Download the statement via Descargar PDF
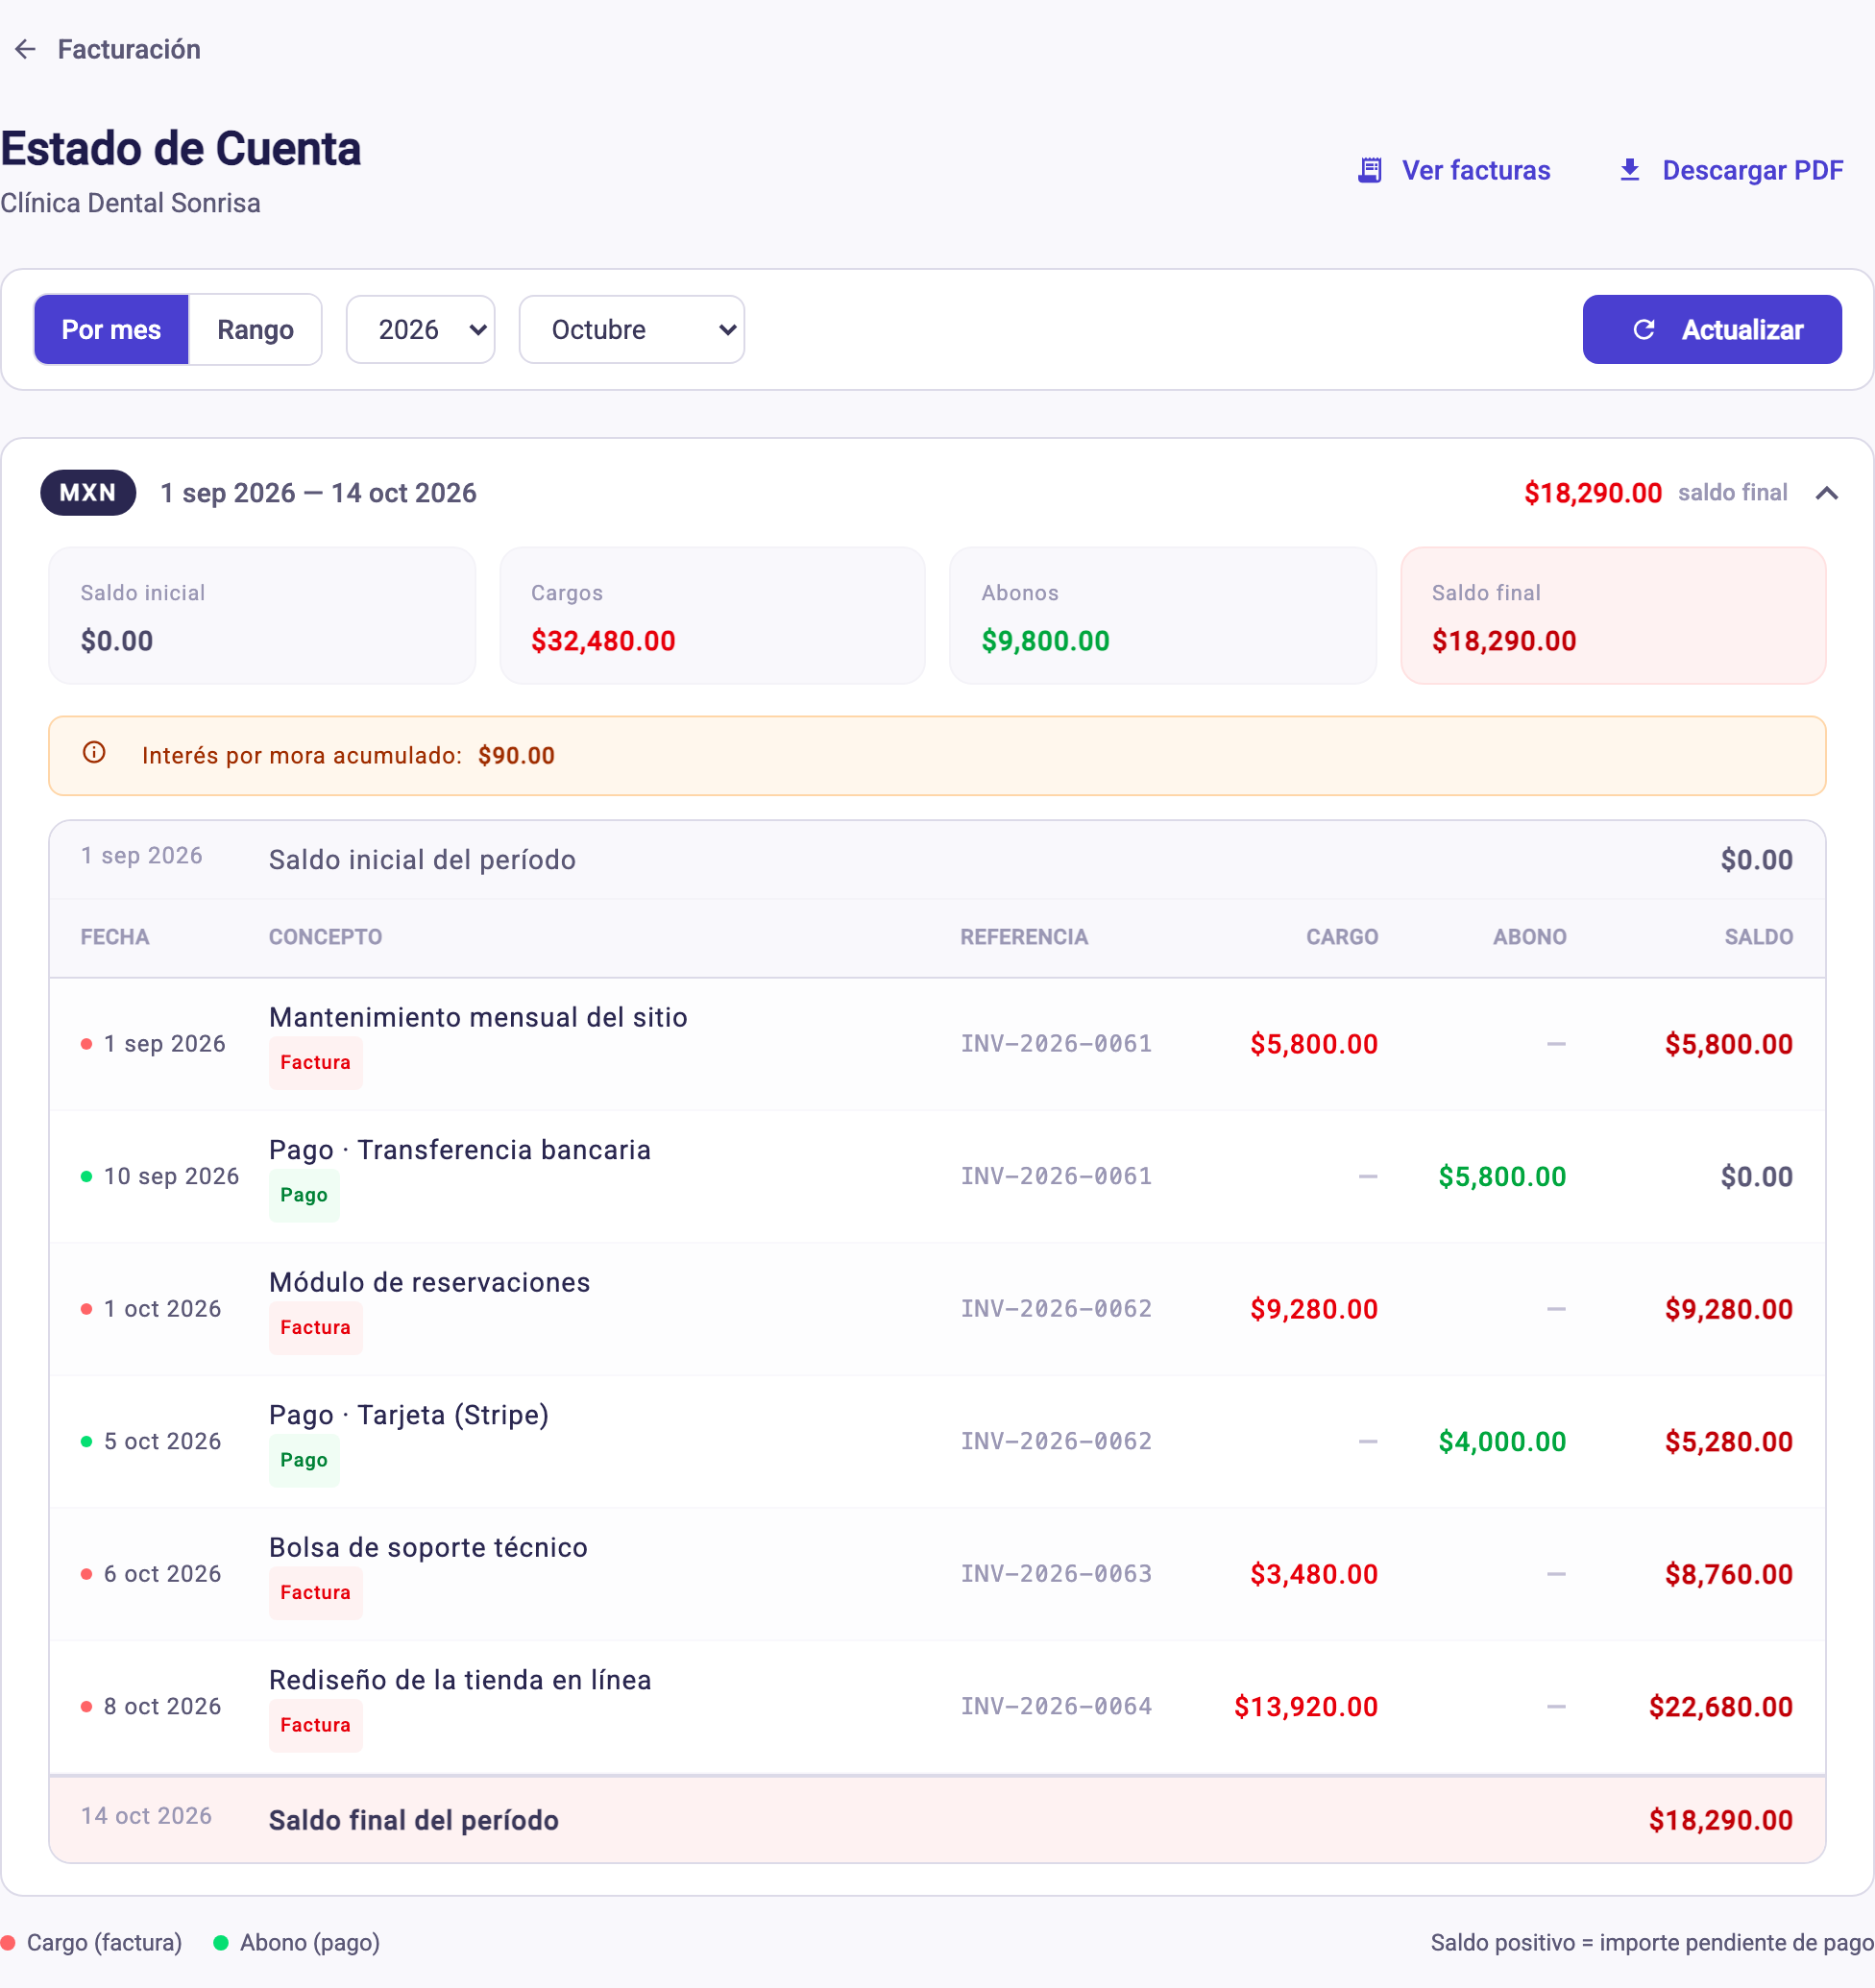This screenshot has width=1875, height=1988. click(1730, 170)
